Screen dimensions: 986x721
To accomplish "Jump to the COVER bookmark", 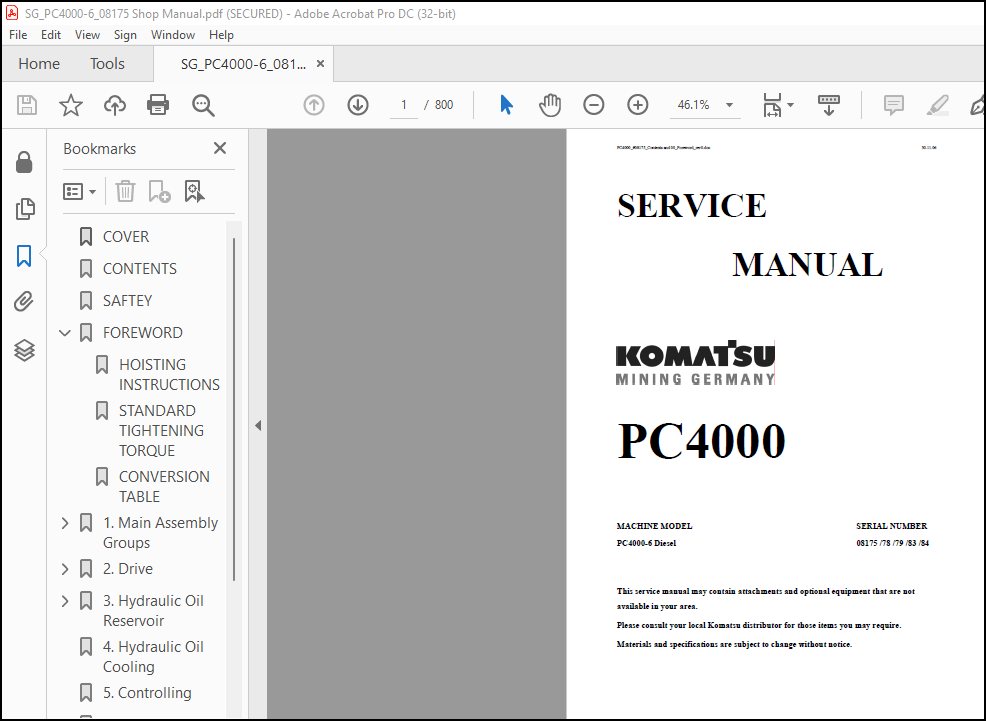I will click(126, 237).
